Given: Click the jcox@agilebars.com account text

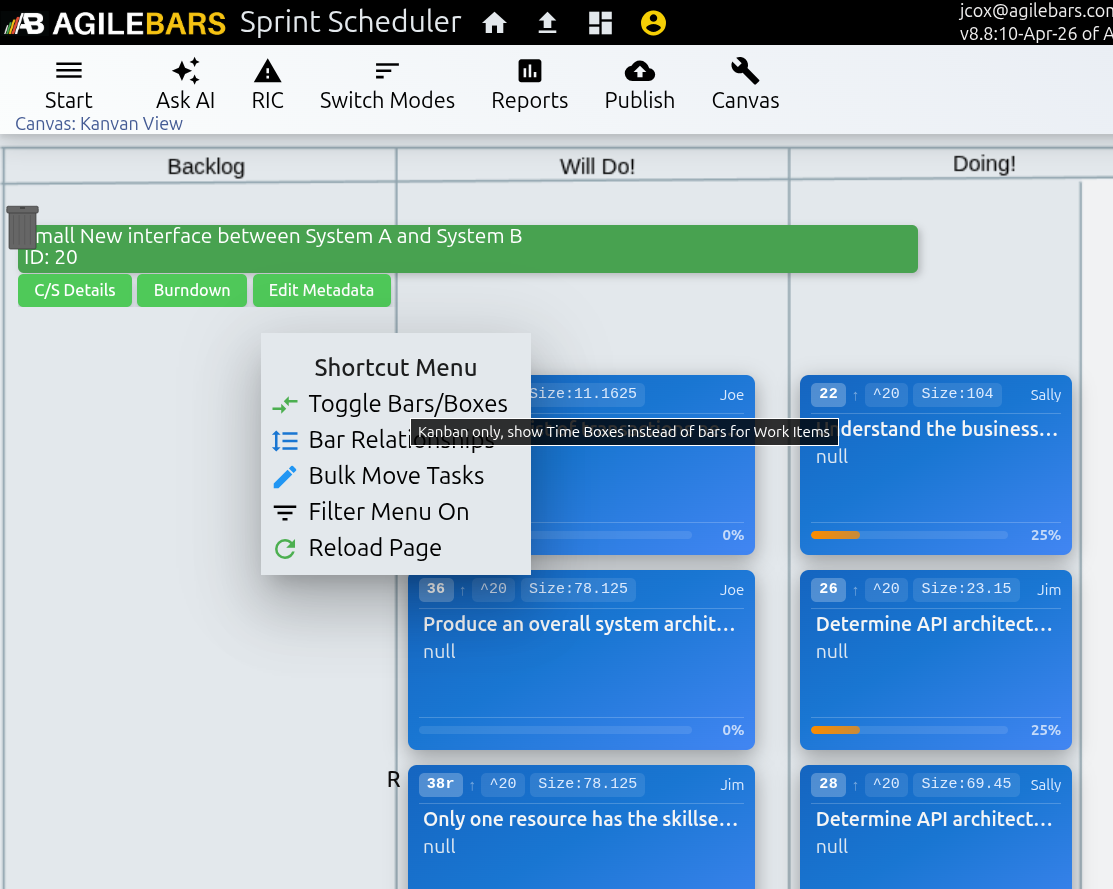Looking at the screenshot, I should pyautogui.click(x=1036, y=11).
